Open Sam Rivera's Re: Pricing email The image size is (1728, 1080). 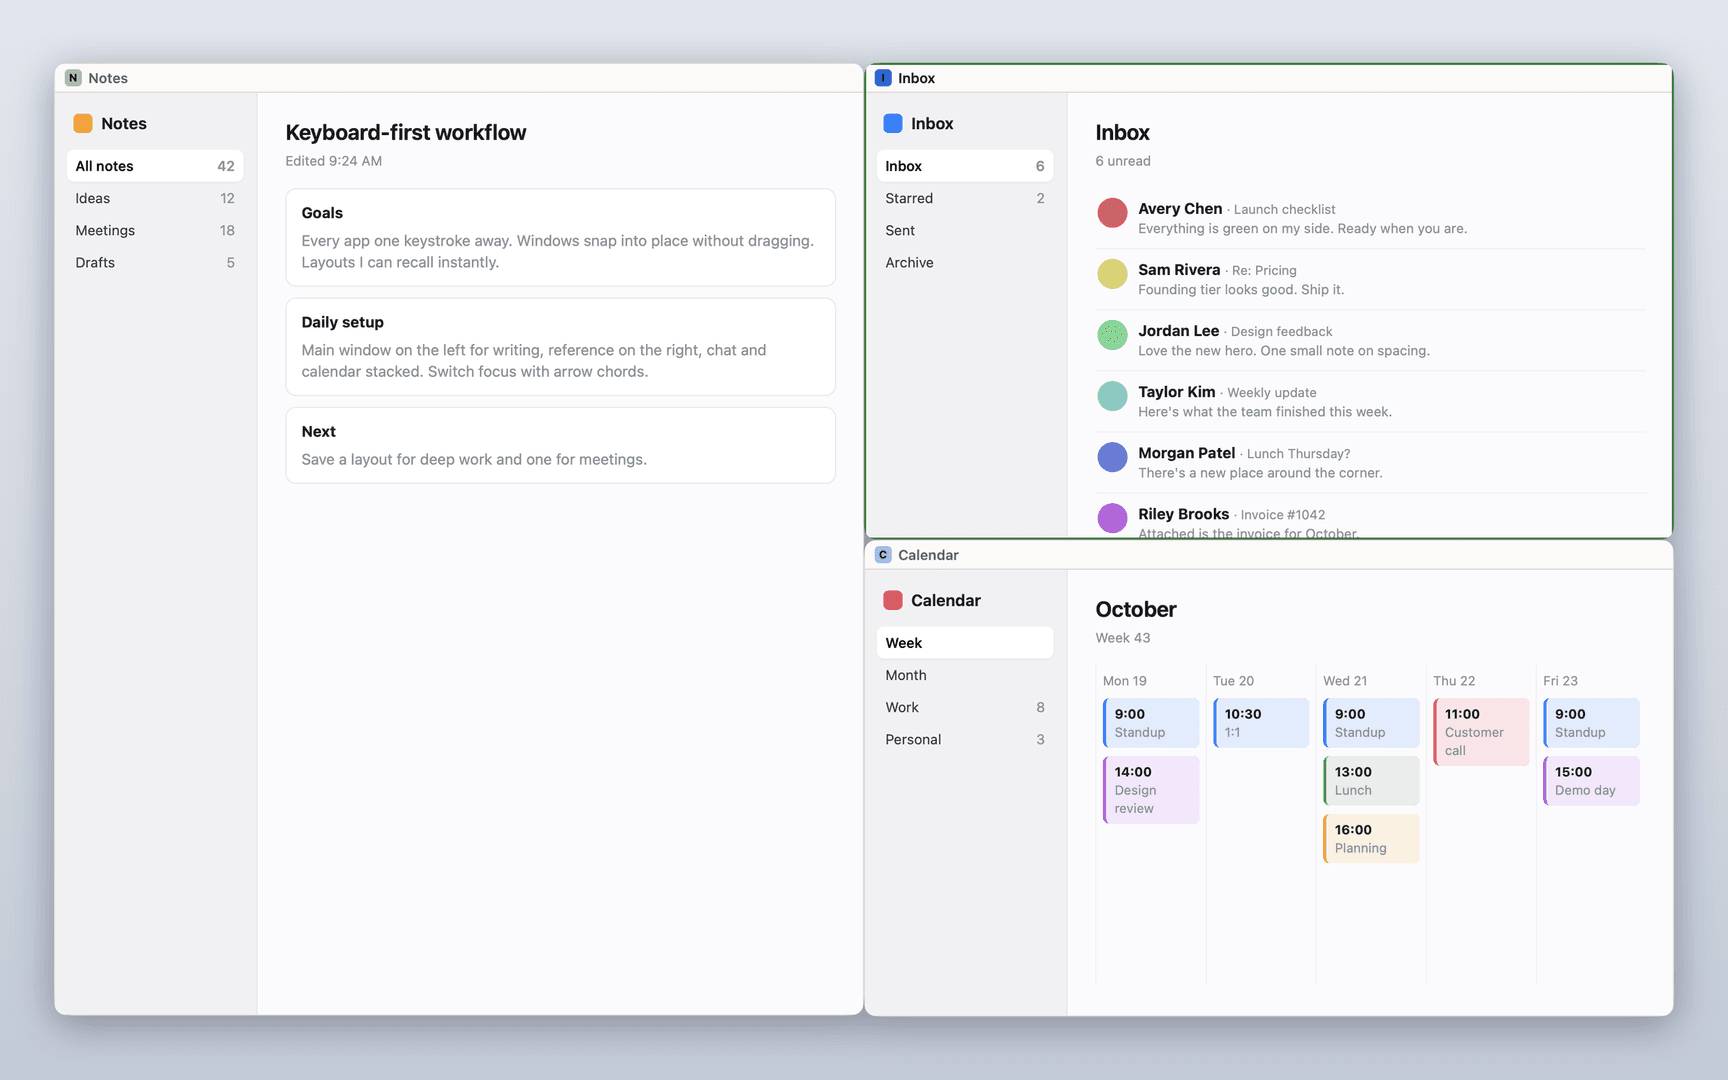pos(1370,279)
